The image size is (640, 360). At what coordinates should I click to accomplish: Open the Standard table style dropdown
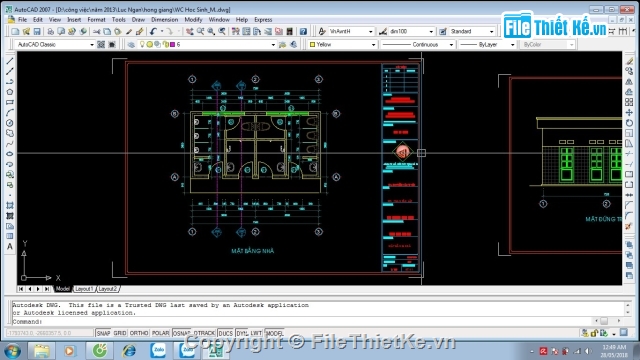coord(491,31)
